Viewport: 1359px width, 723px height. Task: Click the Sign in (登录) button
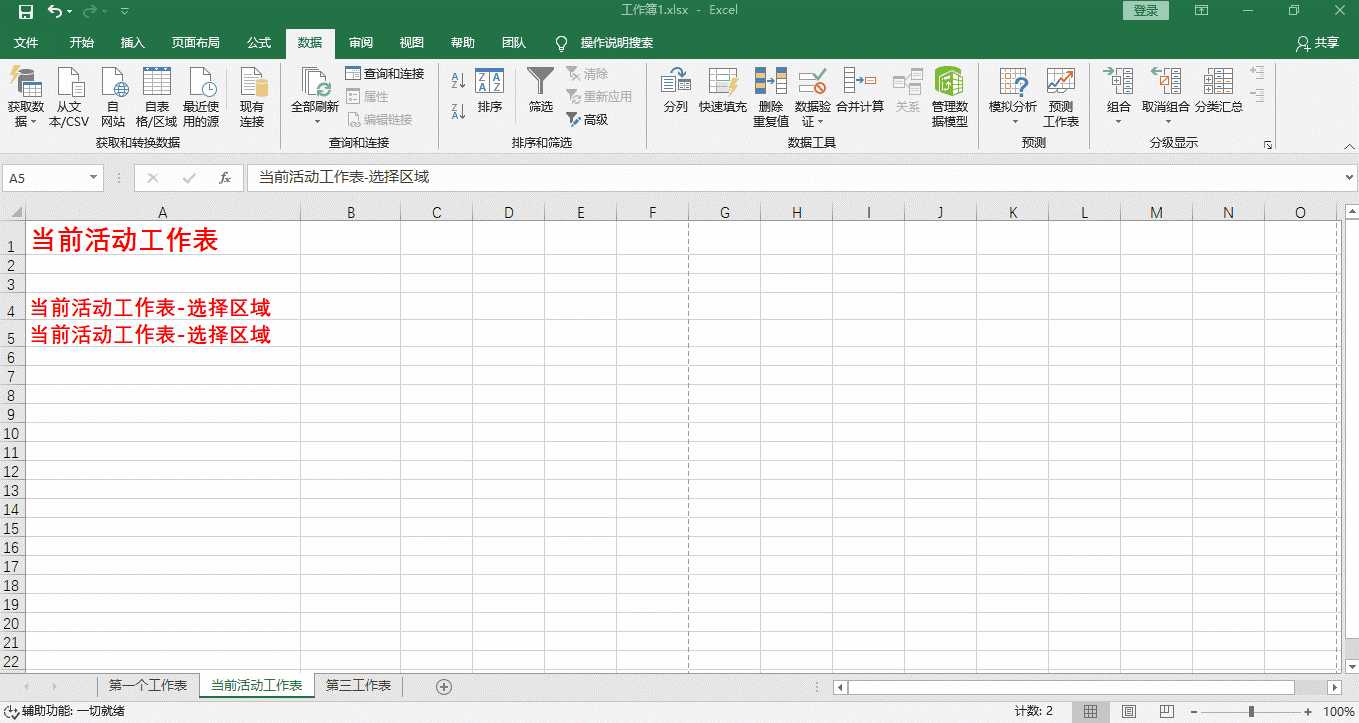(1146, 11)
